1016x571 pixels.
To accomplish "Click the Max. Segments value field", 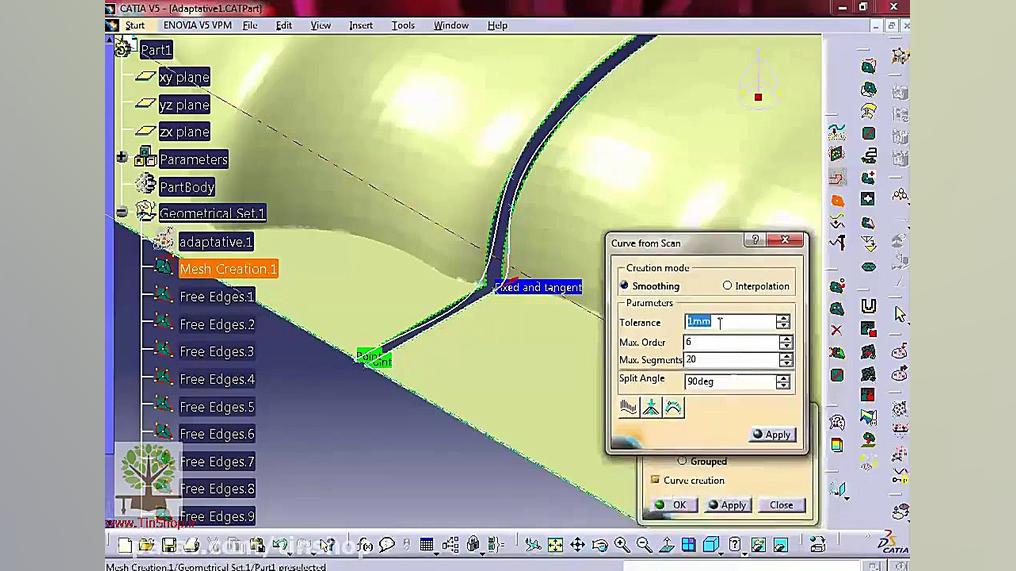I will 731,359.
